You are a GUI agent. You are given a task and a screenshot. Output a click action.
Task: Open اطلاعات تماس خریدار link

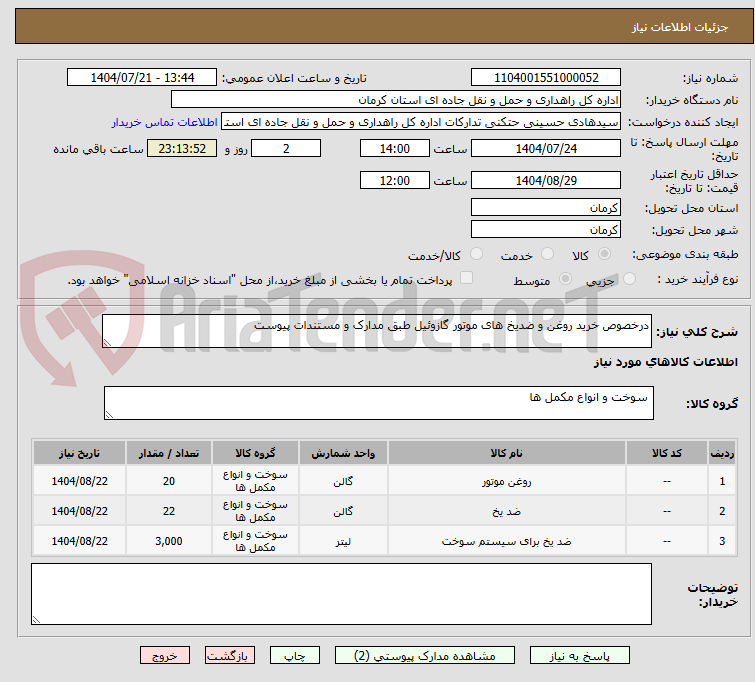[164, 122]
